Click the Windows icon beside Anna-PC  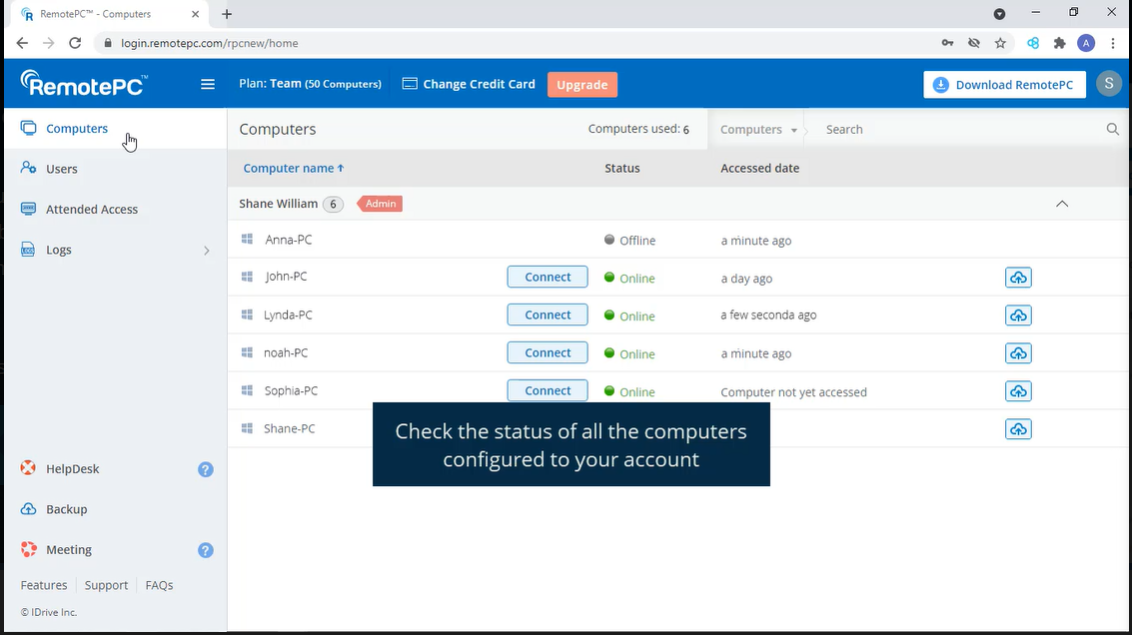pyautogui.click(x=247, y=239)
